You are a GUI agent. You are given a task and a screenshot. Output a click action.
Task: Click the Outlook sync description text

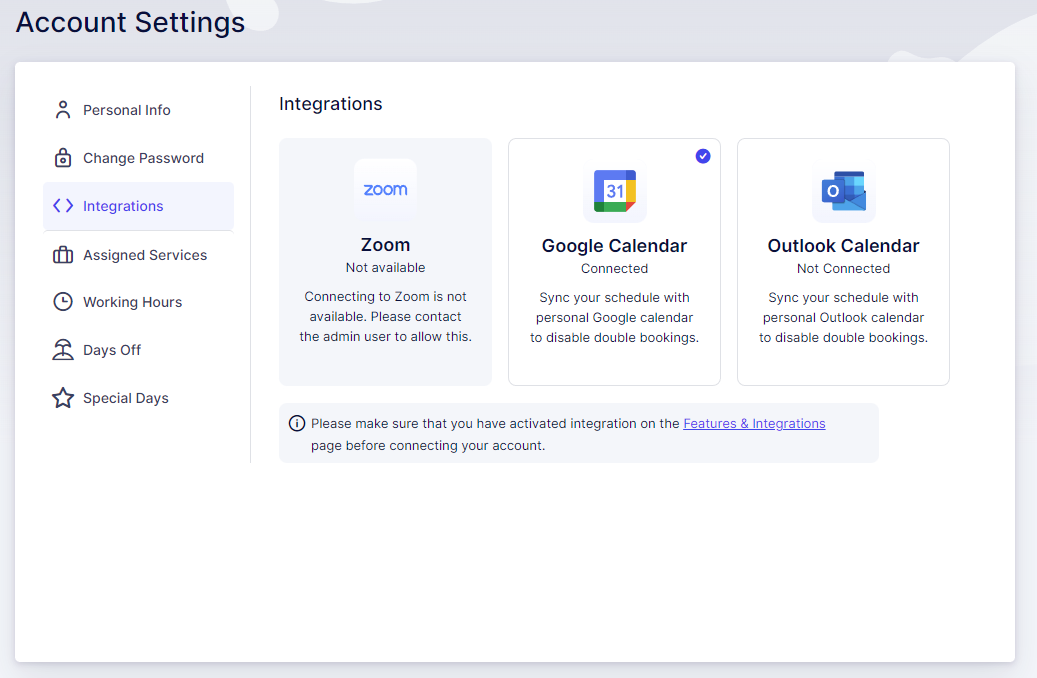pos(843,318)
